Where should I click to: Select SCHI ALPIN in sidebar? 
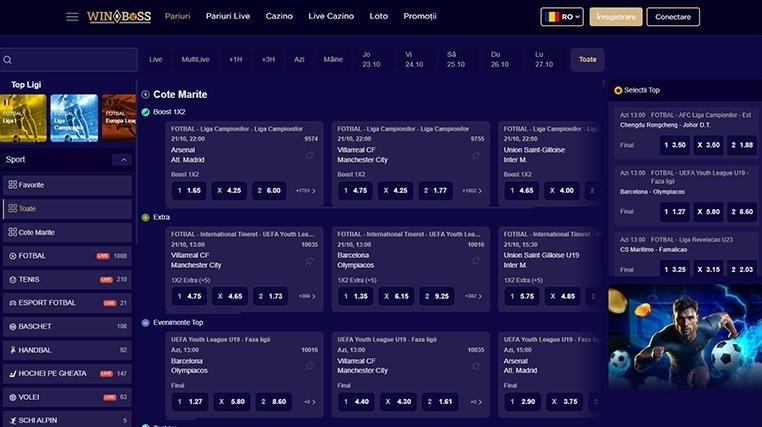pos(67,420)
